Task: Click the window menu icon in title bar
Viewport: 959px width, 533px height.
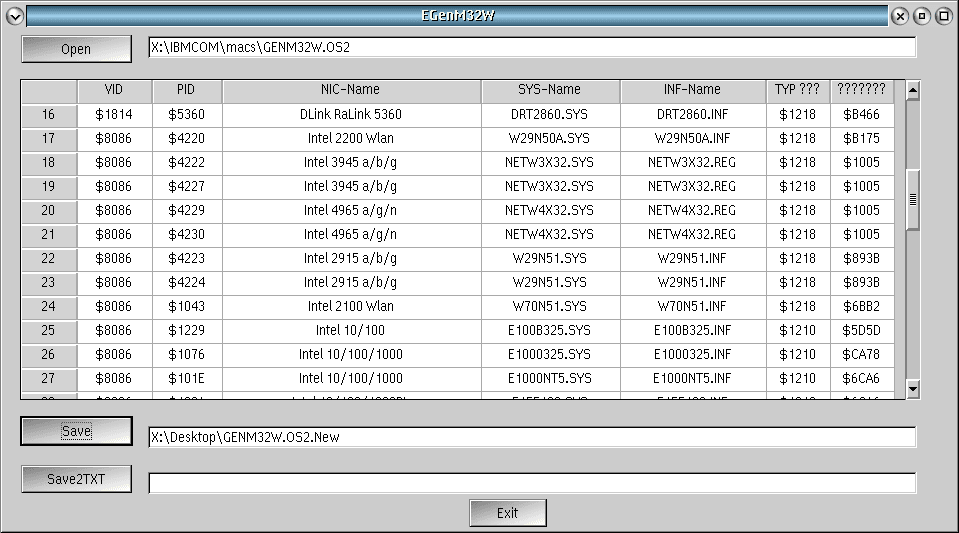Action: [x=12, y=16]
